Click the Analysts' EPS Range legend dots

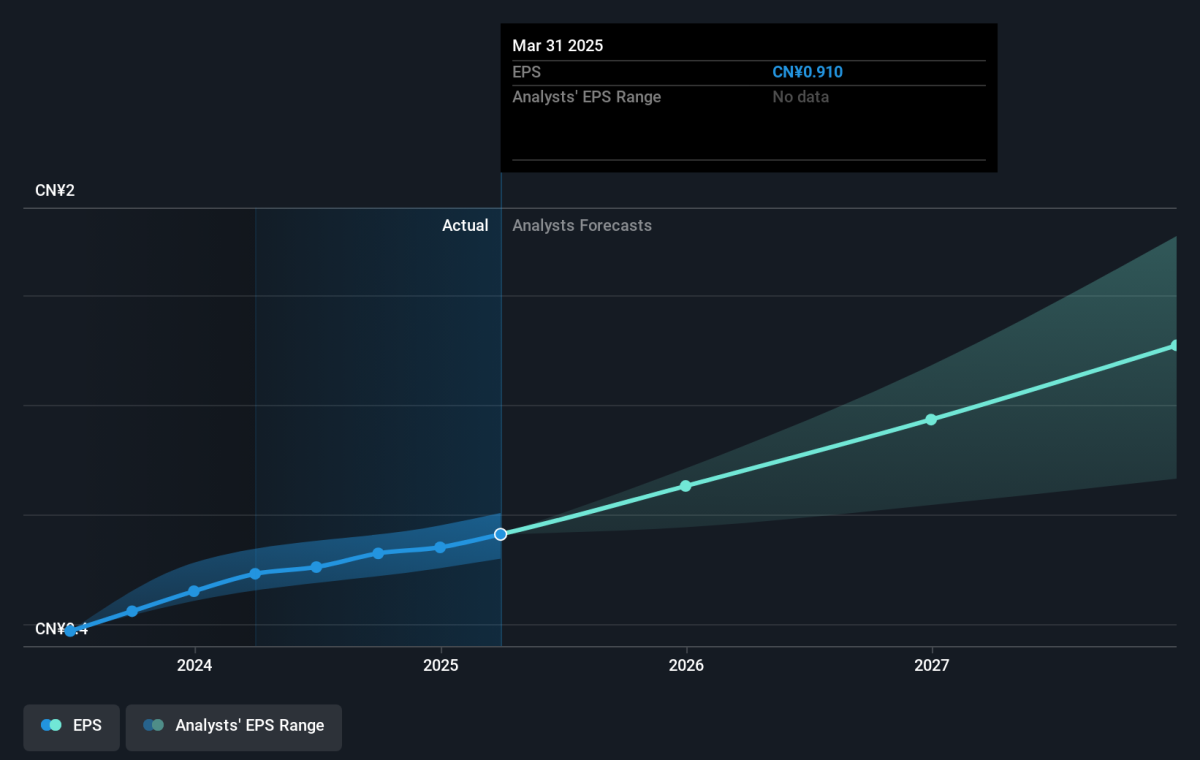(153, 726)
